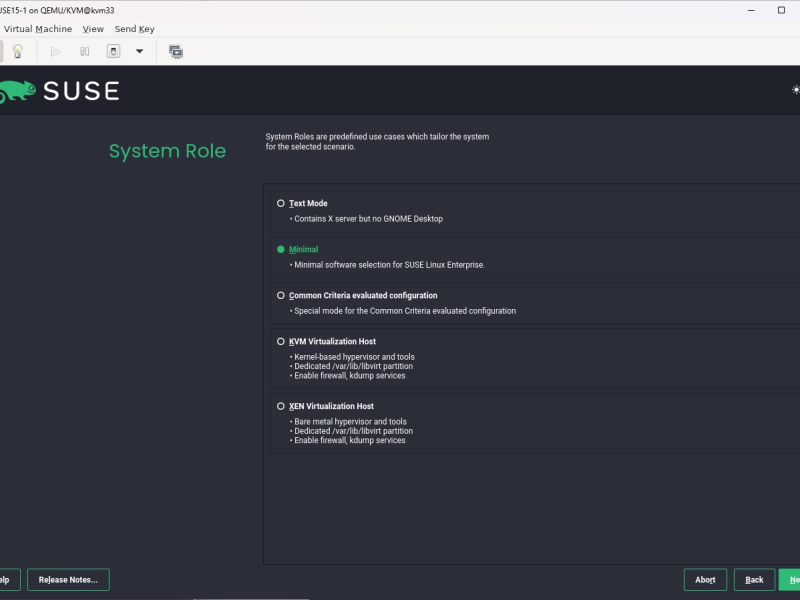
Task: Click 'Bare metal hypervisor and tools' description
Action: (351, 421)
